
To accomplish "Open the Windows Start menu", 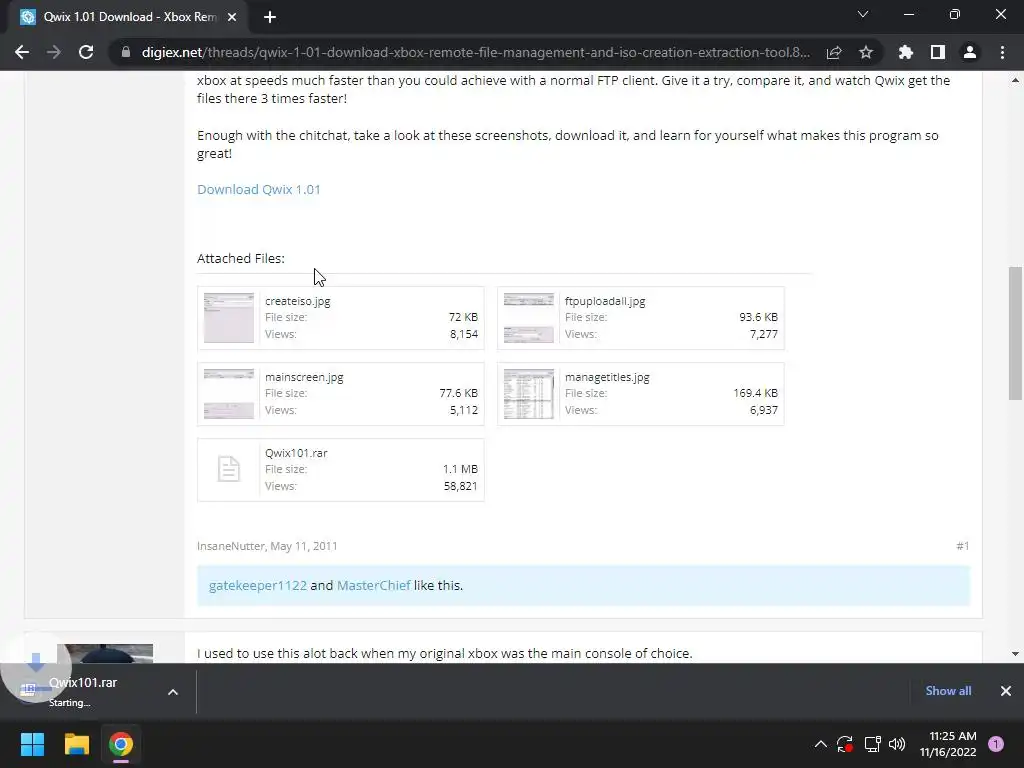I will pyautogui.click(x=32, y=744).
